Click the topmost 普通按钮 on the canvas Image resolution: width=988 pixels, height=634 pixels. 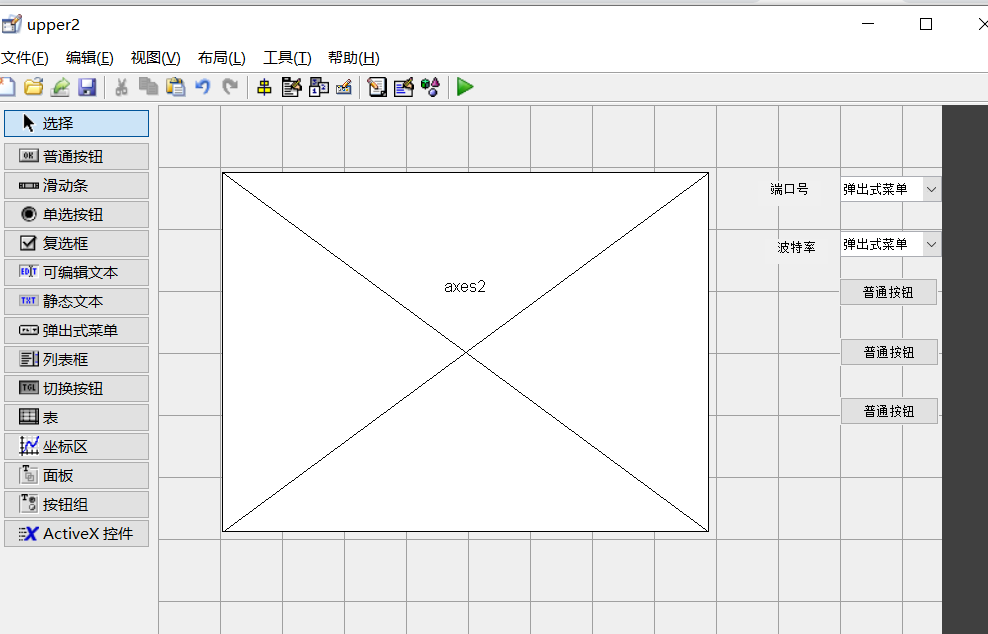tap(888, 291)
